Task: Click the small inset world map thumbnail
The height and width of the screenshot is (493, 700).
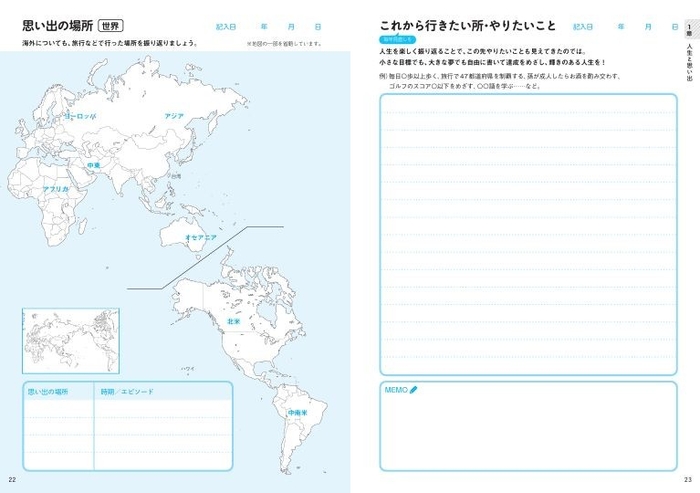Action: [70, 341]
